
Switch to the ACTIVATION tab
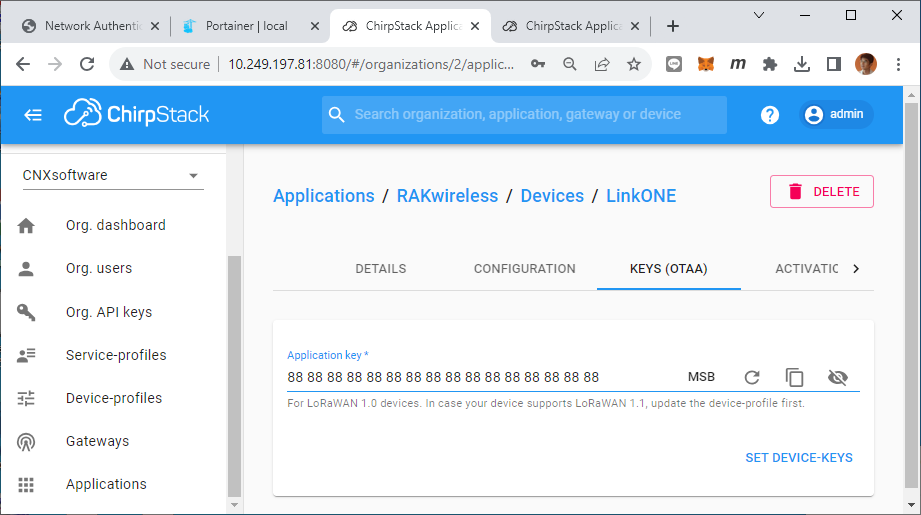(806, 269)
